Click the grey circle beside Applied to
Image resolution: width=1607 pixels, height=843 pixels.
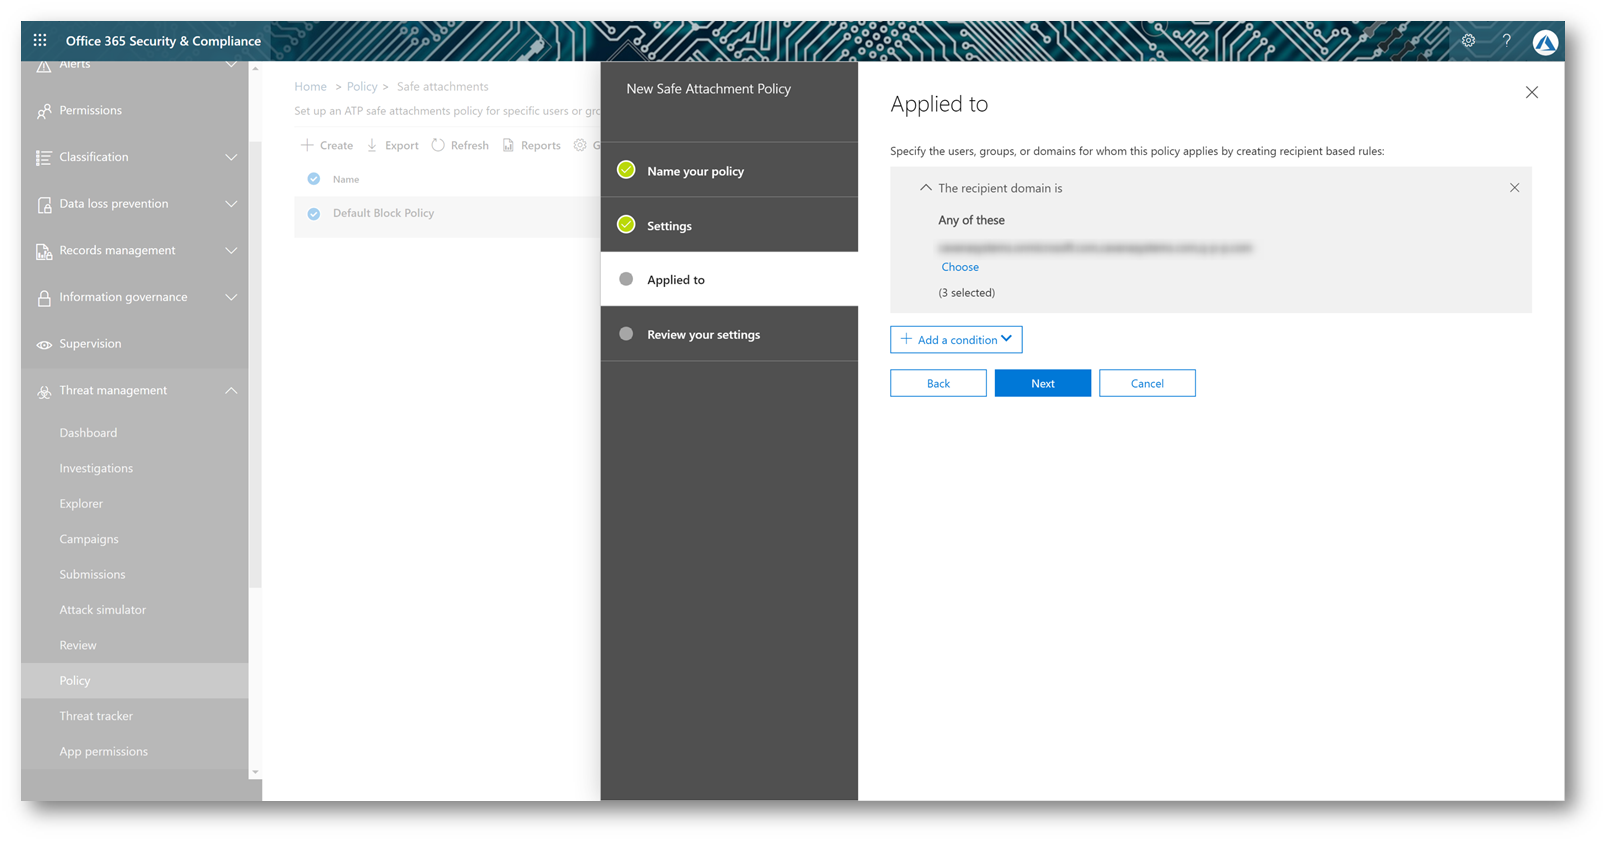pyautogui.click(x=626, y=279)
